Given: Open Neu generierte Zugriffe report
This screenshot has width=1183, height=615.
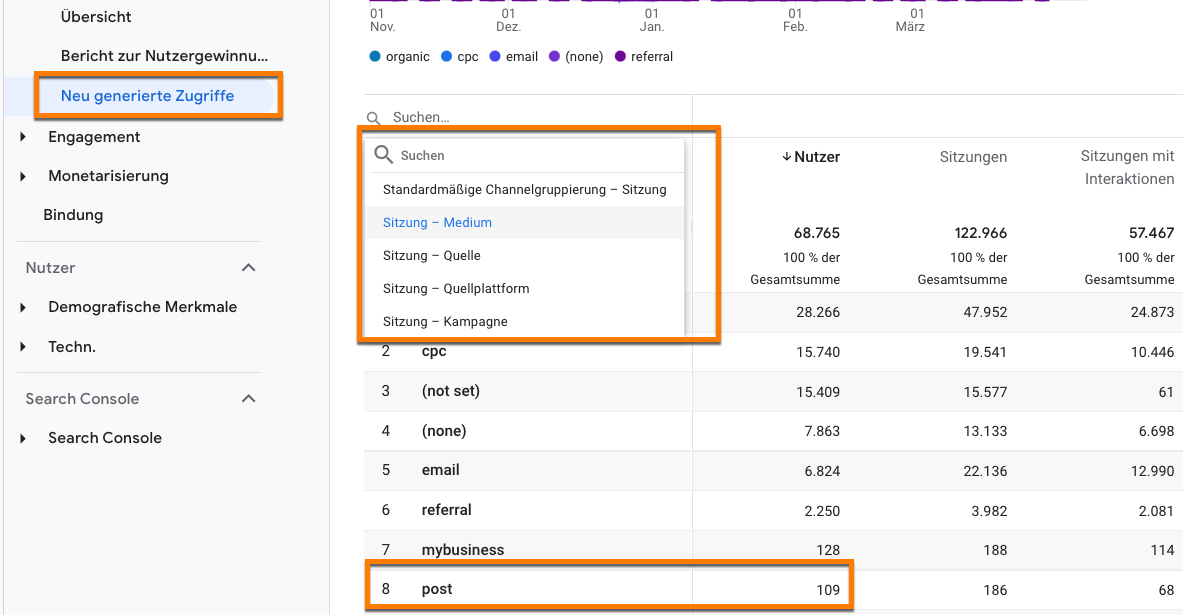Looking at the screenshot, I should [x=147, y=96].
